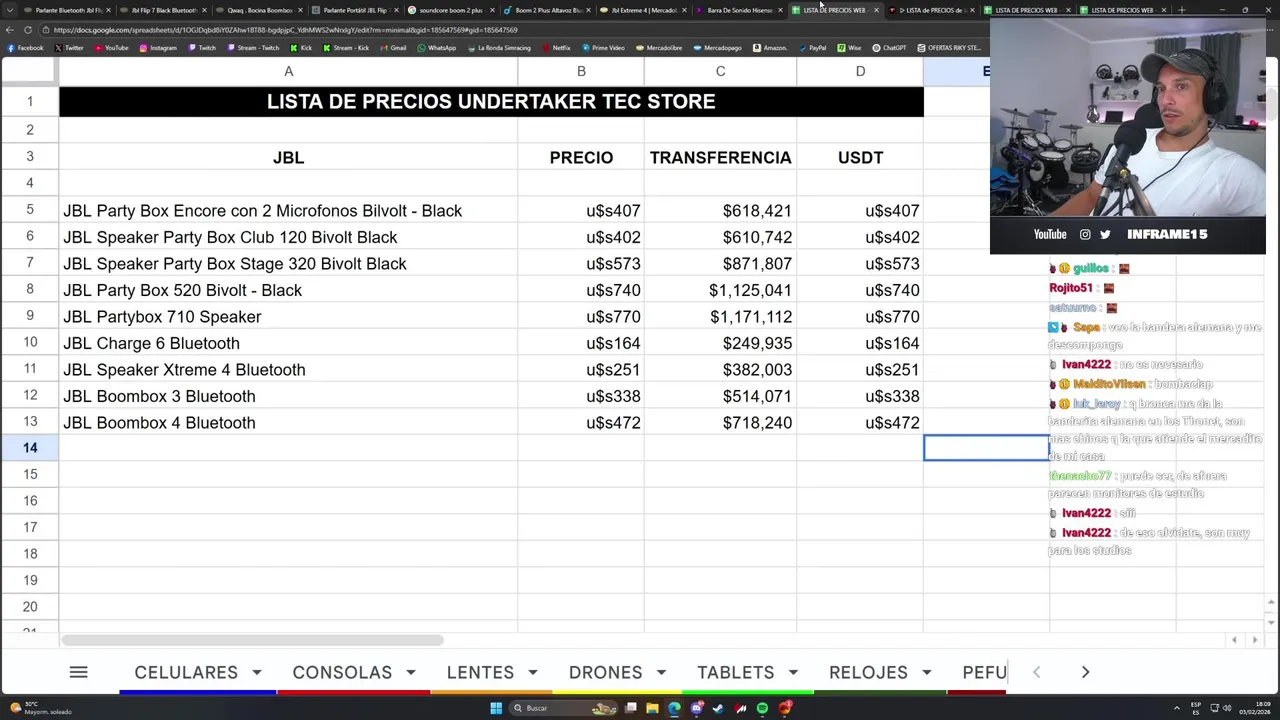
Task: Open the Twitch bookmark
Action: coord(202,48)
